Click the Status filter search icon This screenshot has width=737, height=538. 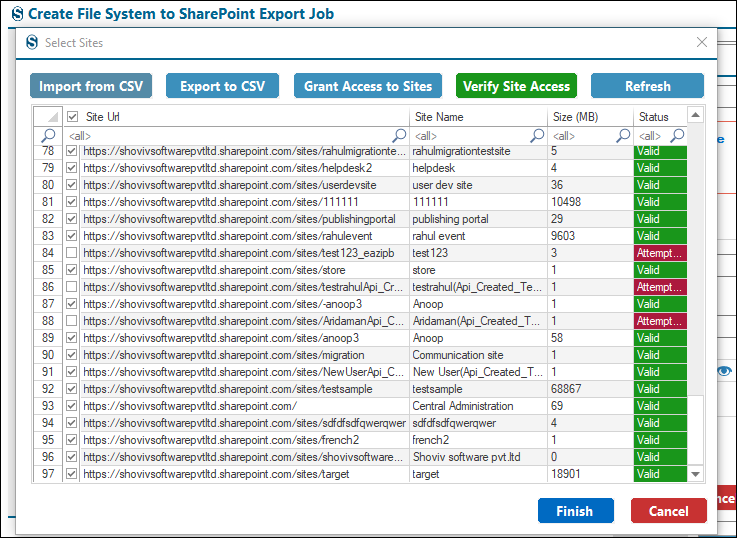click(677, 135)
